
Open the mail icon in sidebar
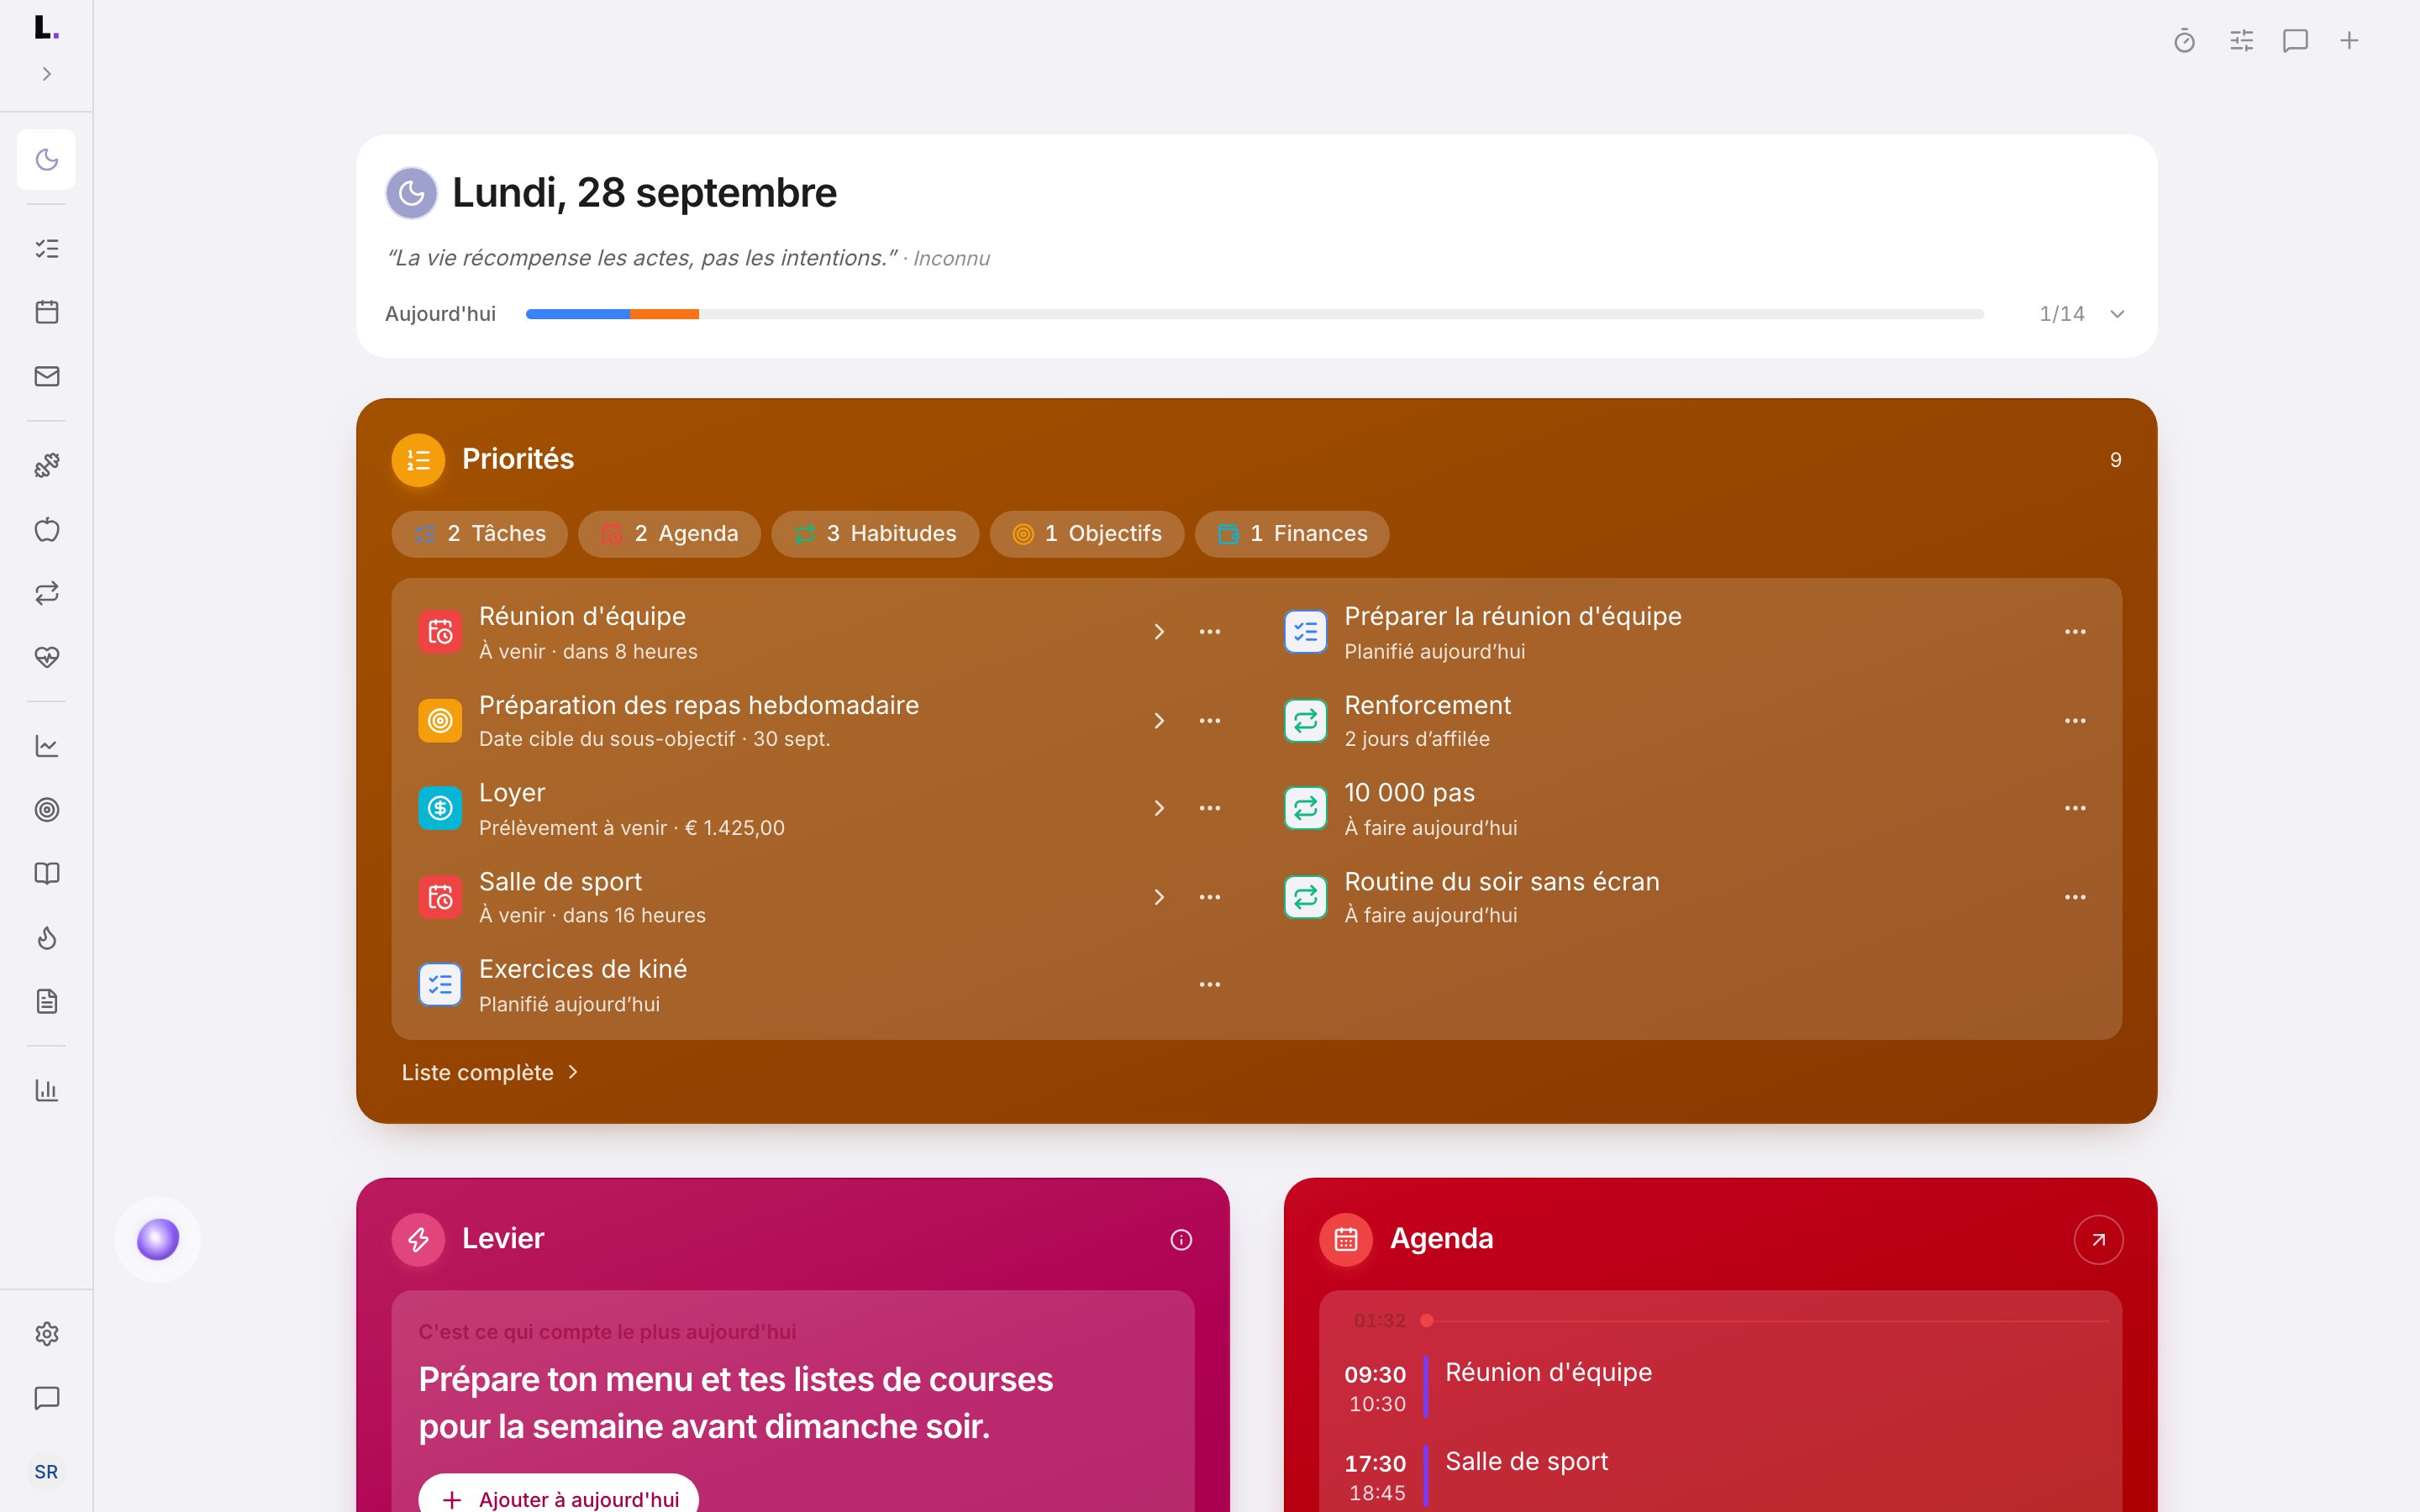(x=47, y=376)
